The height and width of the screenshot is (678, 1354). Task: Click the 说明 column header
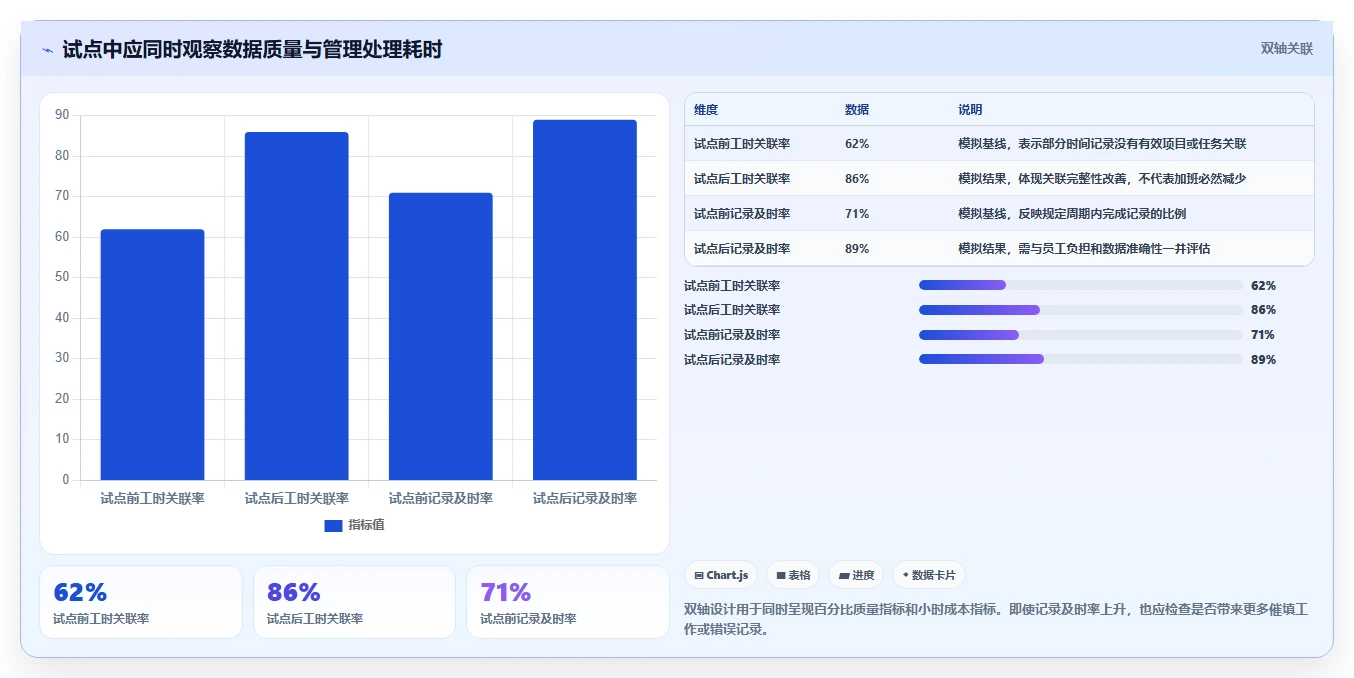pyautogui.click(x=970, y=110)
